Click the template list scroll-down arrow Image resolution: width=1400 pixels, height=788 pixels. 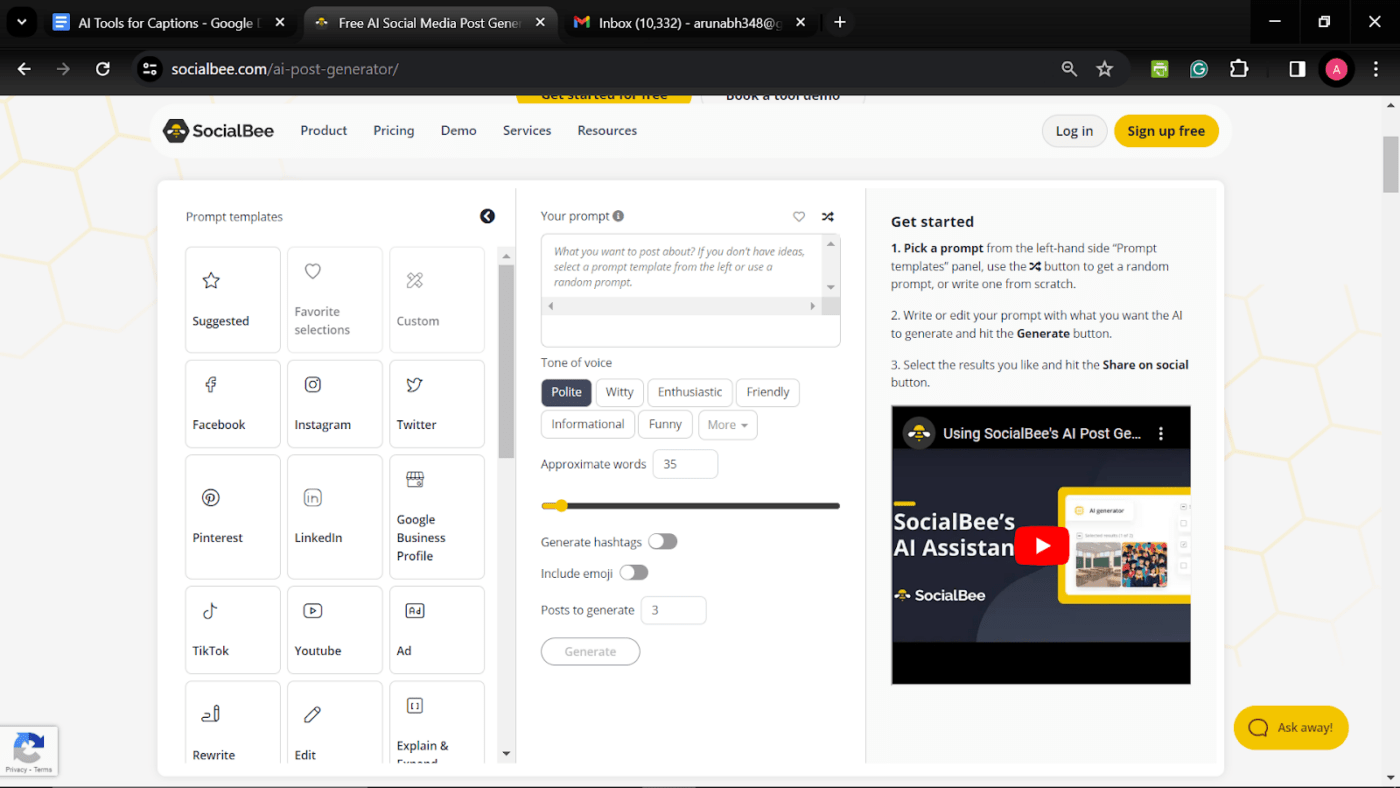click(506, 754)
